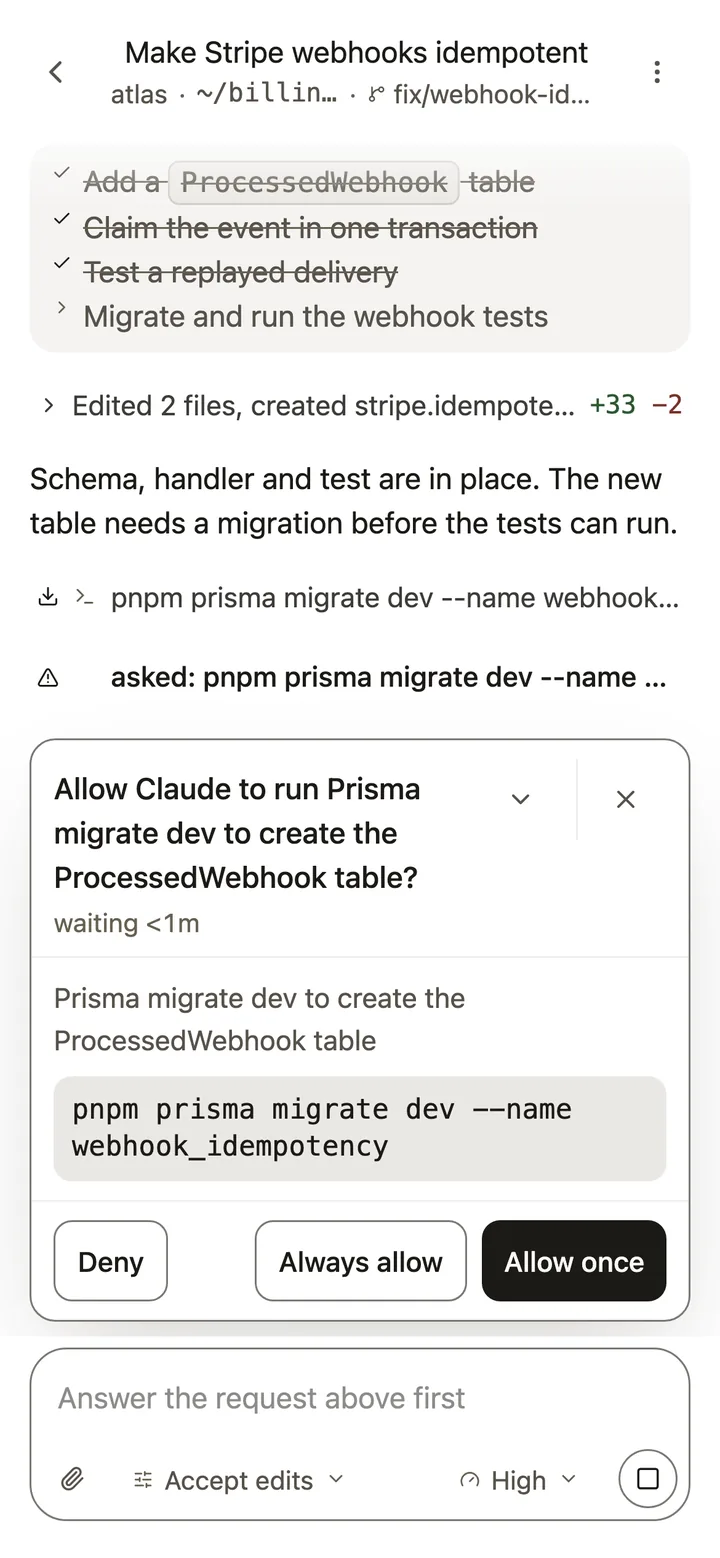720x1558 pixels.
Task: Open the three-dot options menu
Action: pyautogui.click(x=657, y=72)
